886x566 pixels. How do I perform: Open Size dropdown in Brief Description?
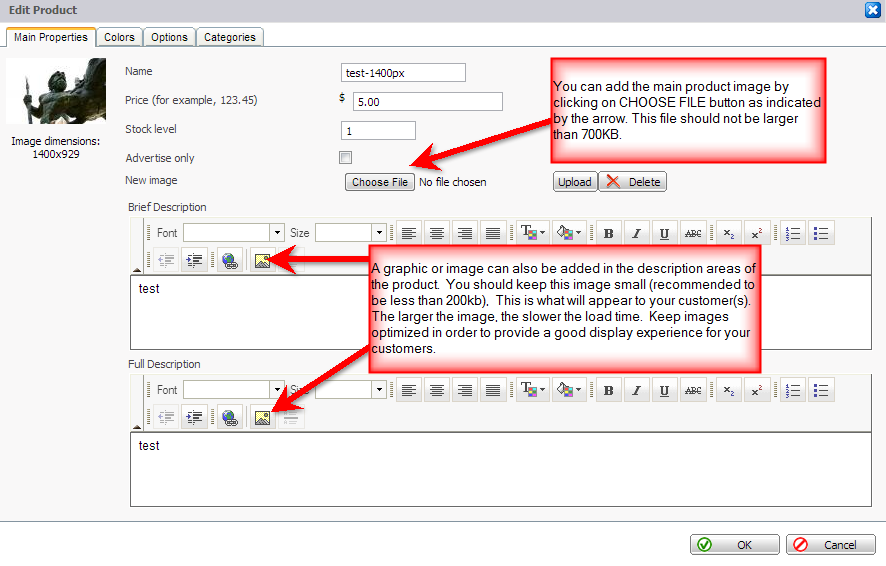(x=379, y=233)
